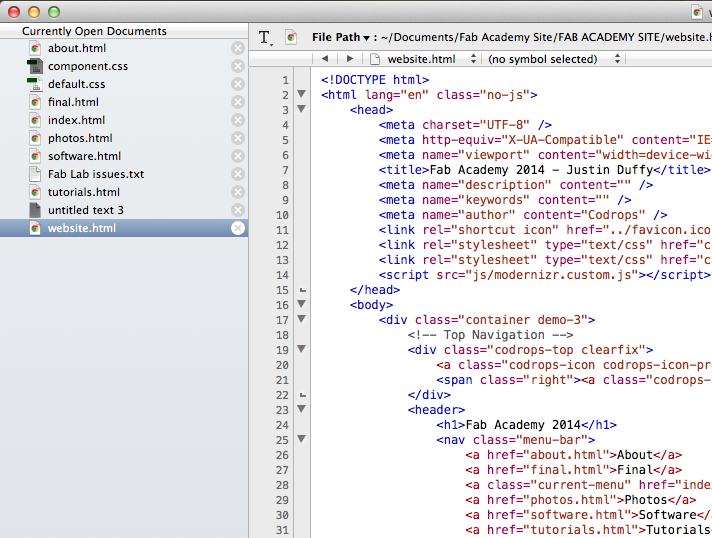This screenshot has height=538, width=712.
Task: Click the final.html file icon
Action: click(35, 102)
